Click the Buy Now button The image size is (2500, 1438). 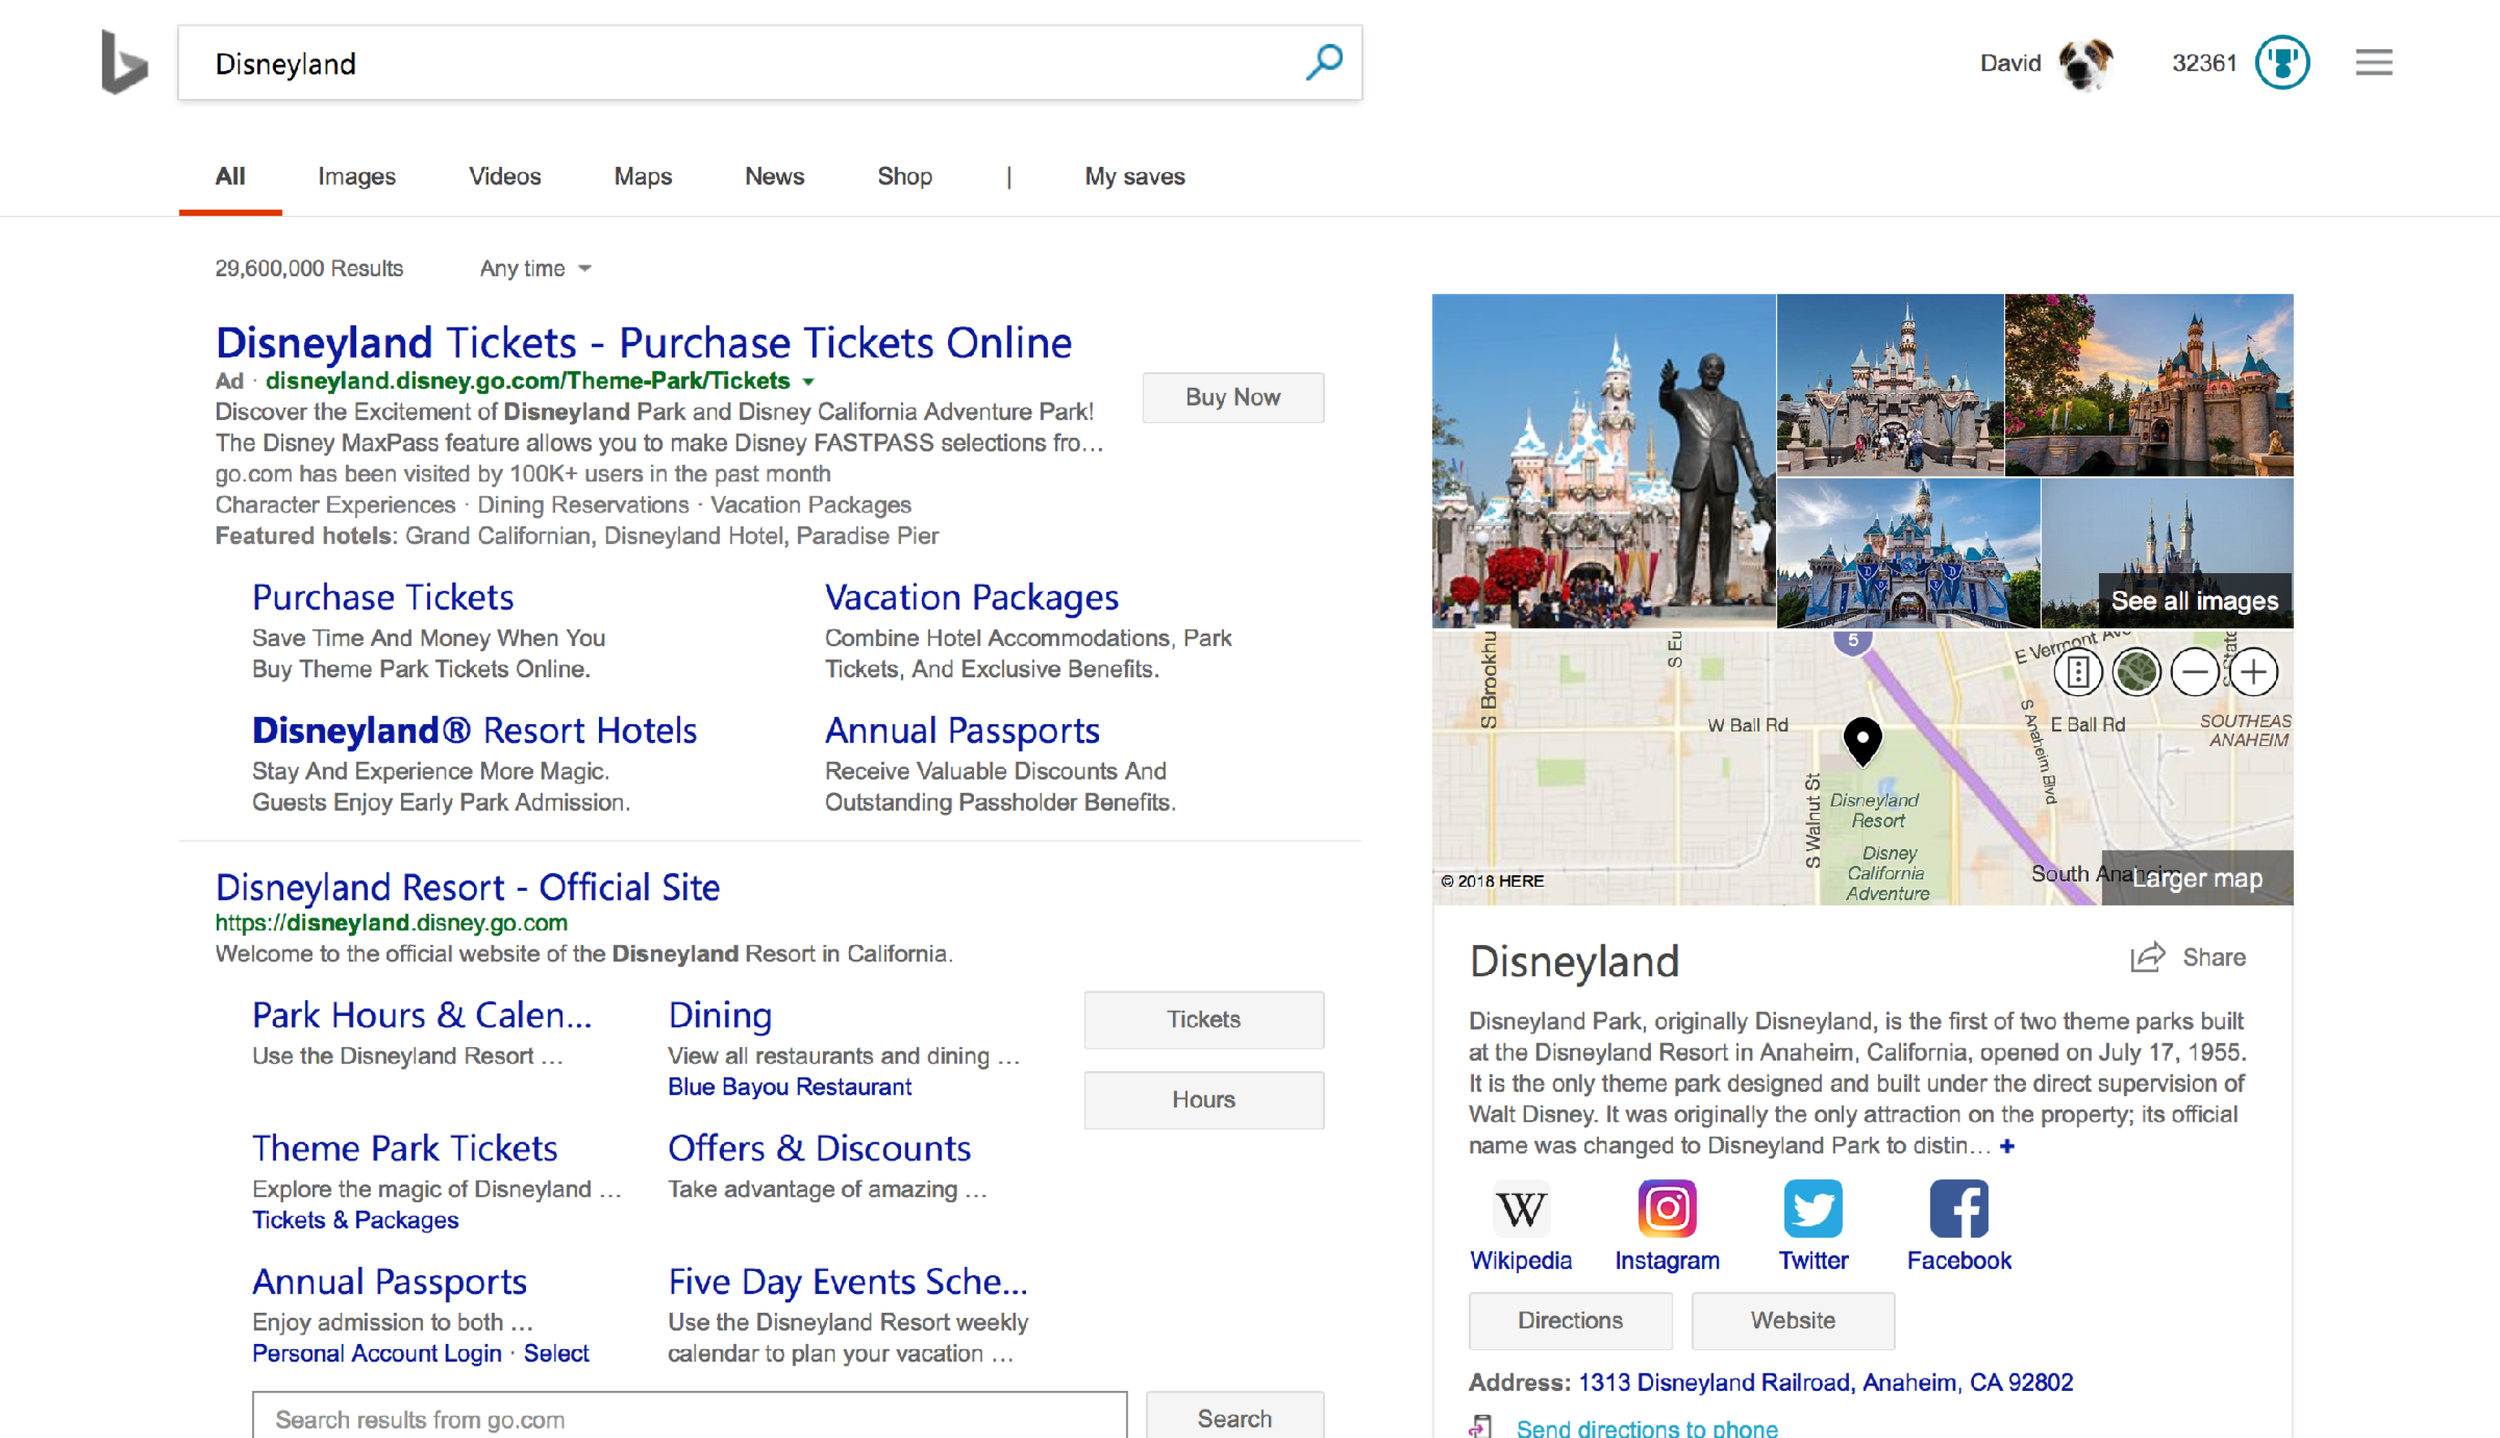pyautogui.click(x=1232, y=397)
